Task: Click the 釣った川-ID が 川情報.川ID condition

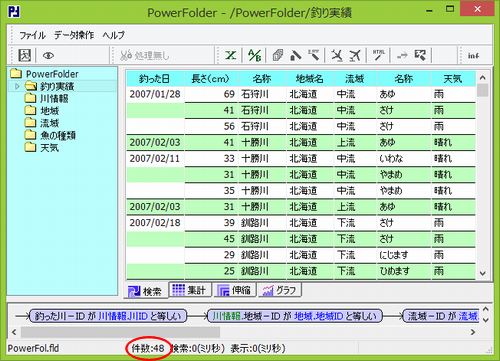Action: click(108, 316)
